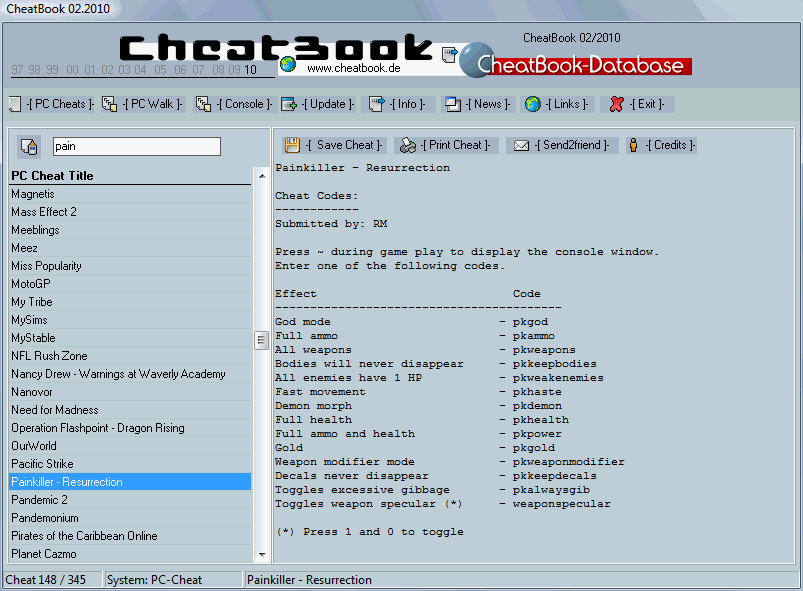Visit the www.cheatbook.de link
Image resolution: width=803 pixels, height=591 pixels.
[x=354, y=68]
